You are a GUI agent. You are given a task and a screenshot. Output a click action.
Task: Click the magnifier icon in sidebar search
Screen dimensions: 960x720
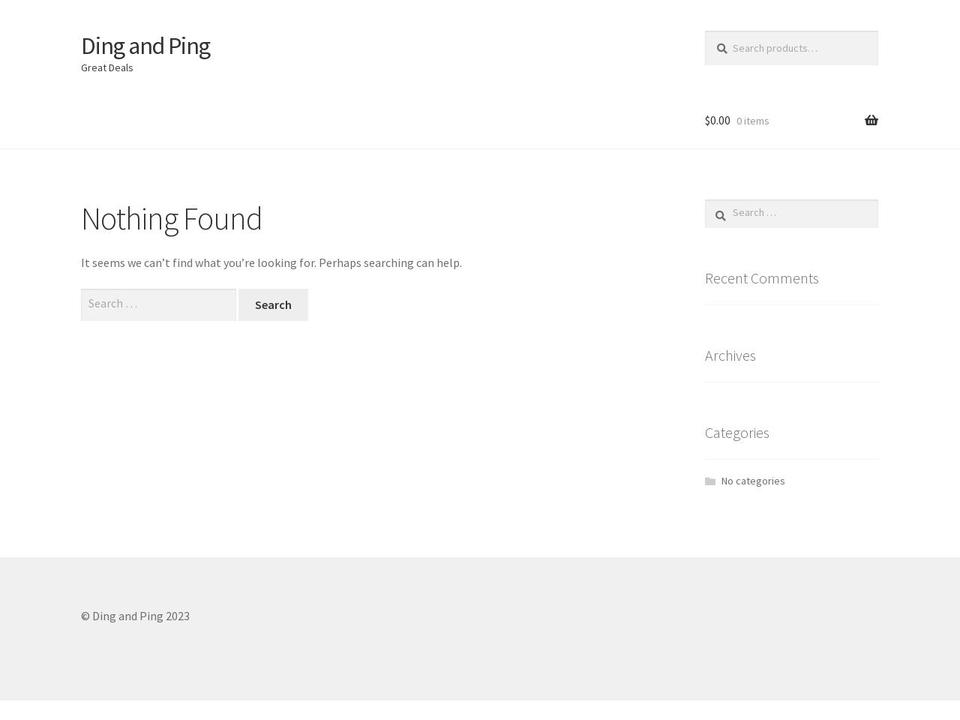721,216
